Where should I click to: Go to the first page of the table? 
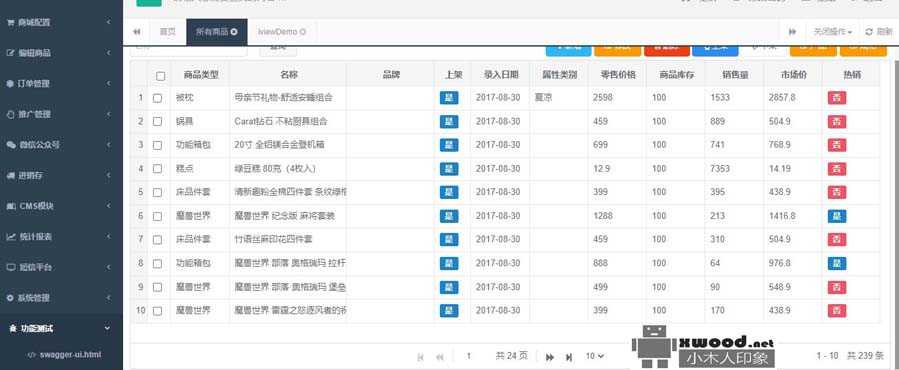[x=420, y=357]
